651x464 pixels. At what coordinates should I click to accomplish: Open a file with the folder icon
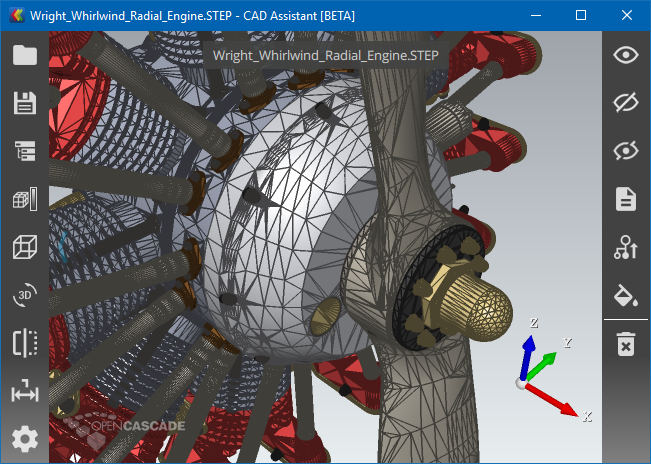[25, 55]
